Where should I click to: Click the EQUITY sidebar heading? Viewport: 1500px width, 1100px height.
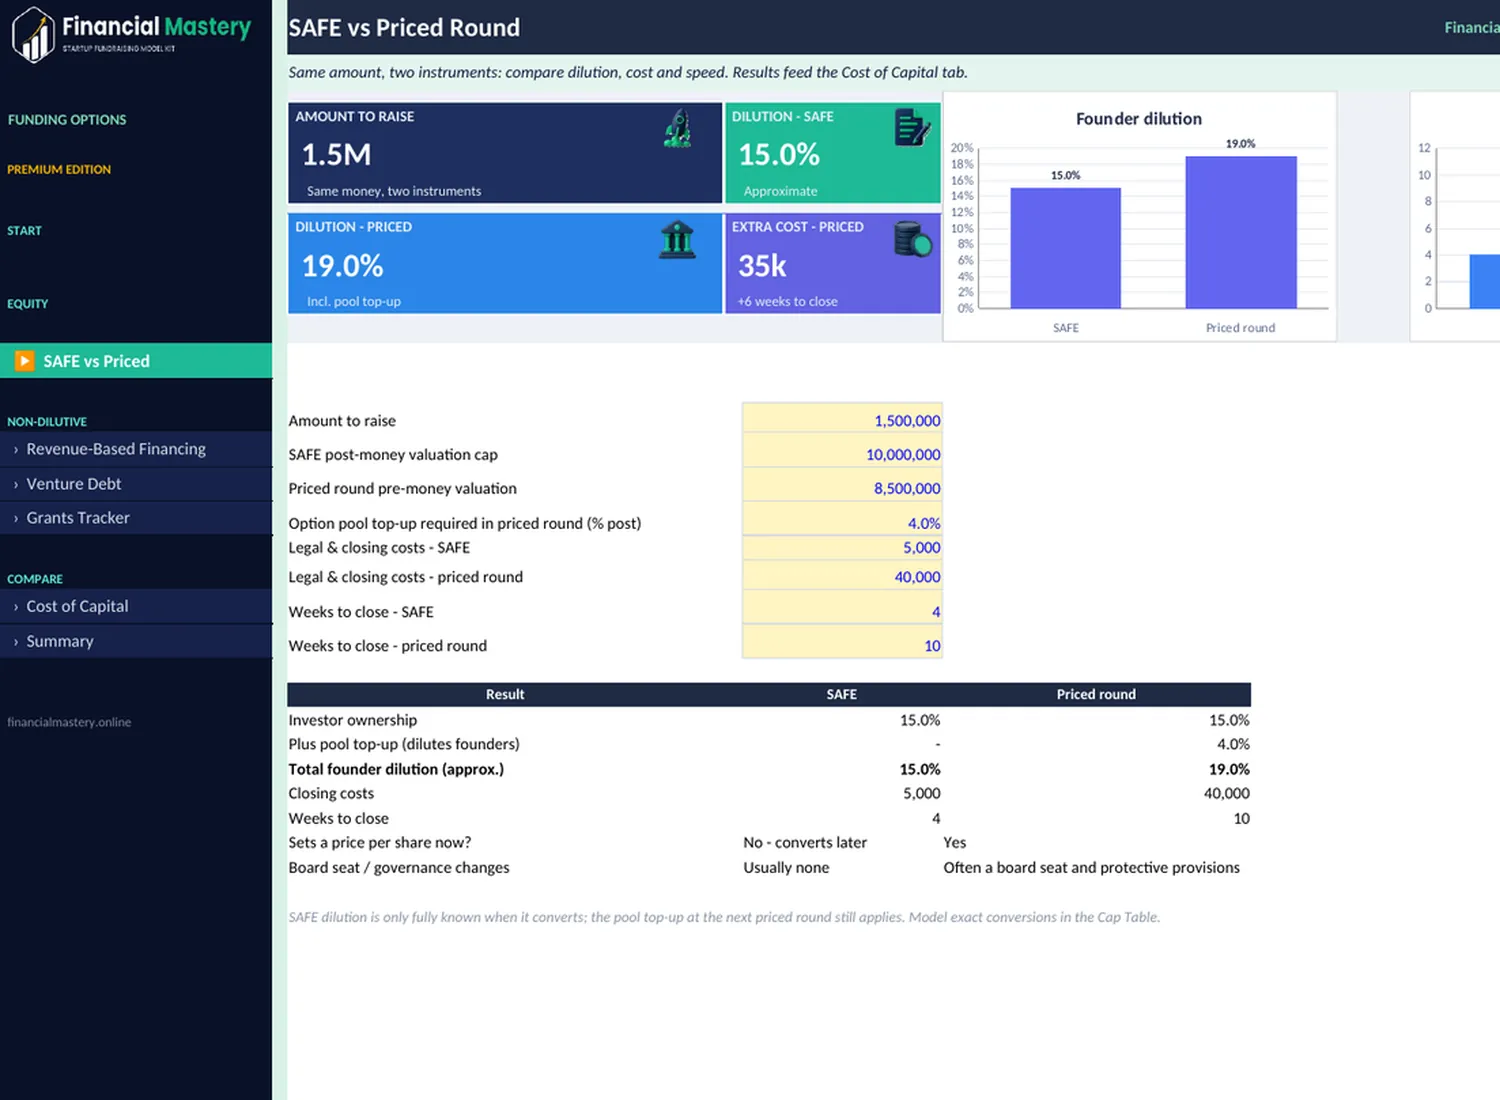coord(28,304)
